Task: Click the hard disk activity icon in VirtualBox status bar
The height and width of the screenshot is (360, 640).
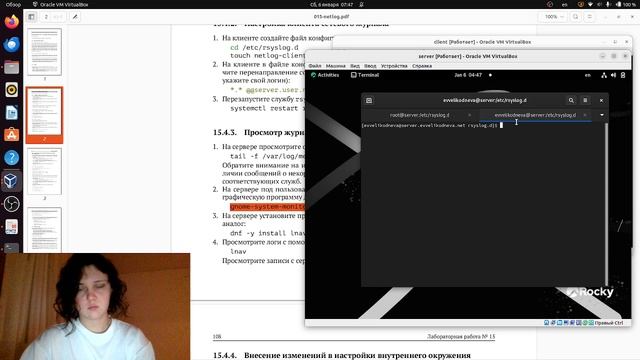Action: (x=547, y=323)
